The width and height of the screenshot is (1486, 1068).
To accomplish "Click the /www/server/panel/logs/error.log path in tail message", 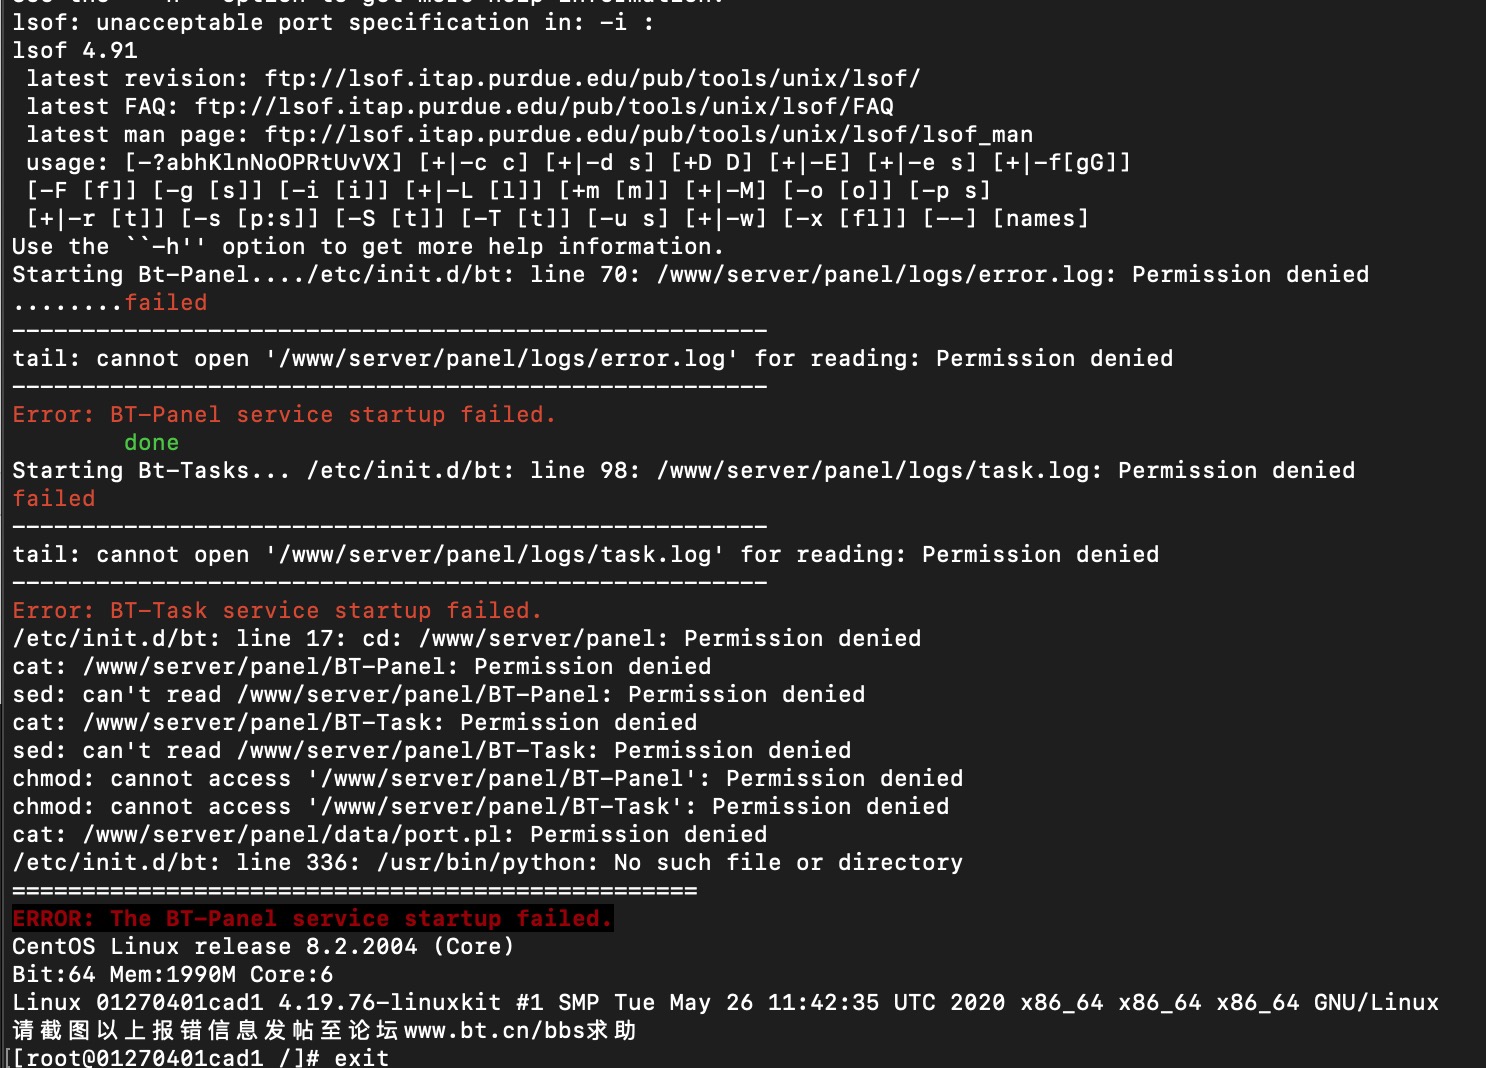I will pyautogui.click(x=502, y=358).
